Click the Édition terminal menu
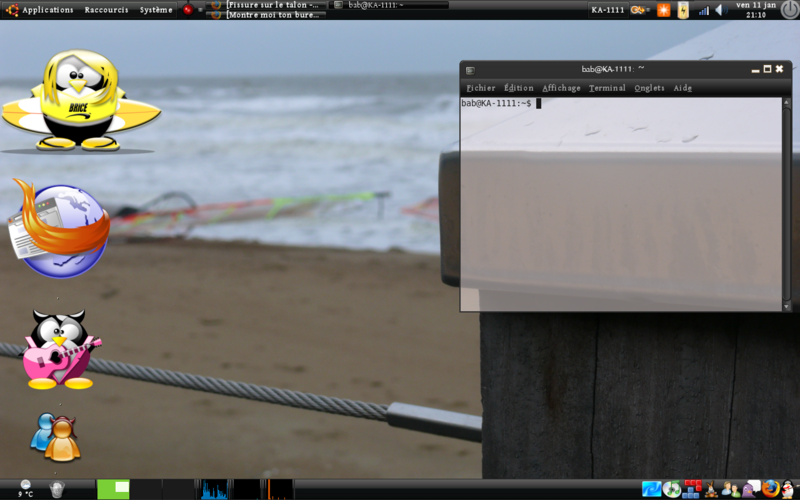800x500 pixels. coord(518,88)
